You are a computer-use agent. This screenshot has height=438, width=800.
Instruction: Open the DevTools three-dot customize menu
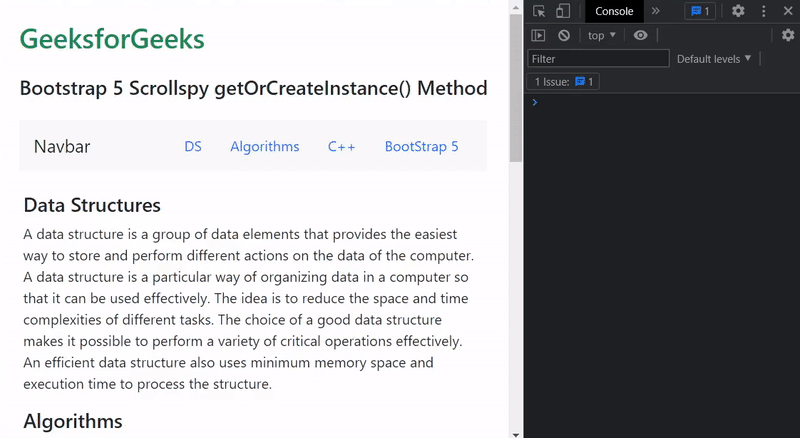(763, 11)
